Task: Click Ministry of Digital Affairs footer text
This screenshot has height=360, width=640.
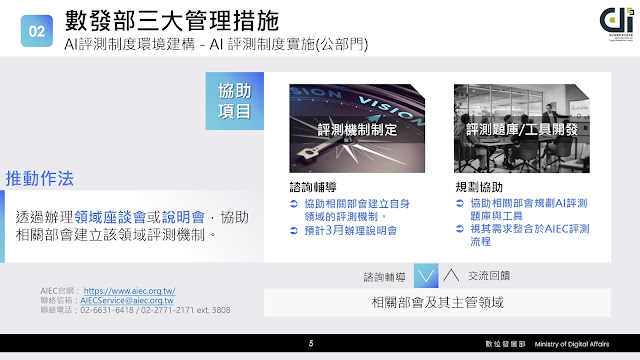Action: pos(572,344)
